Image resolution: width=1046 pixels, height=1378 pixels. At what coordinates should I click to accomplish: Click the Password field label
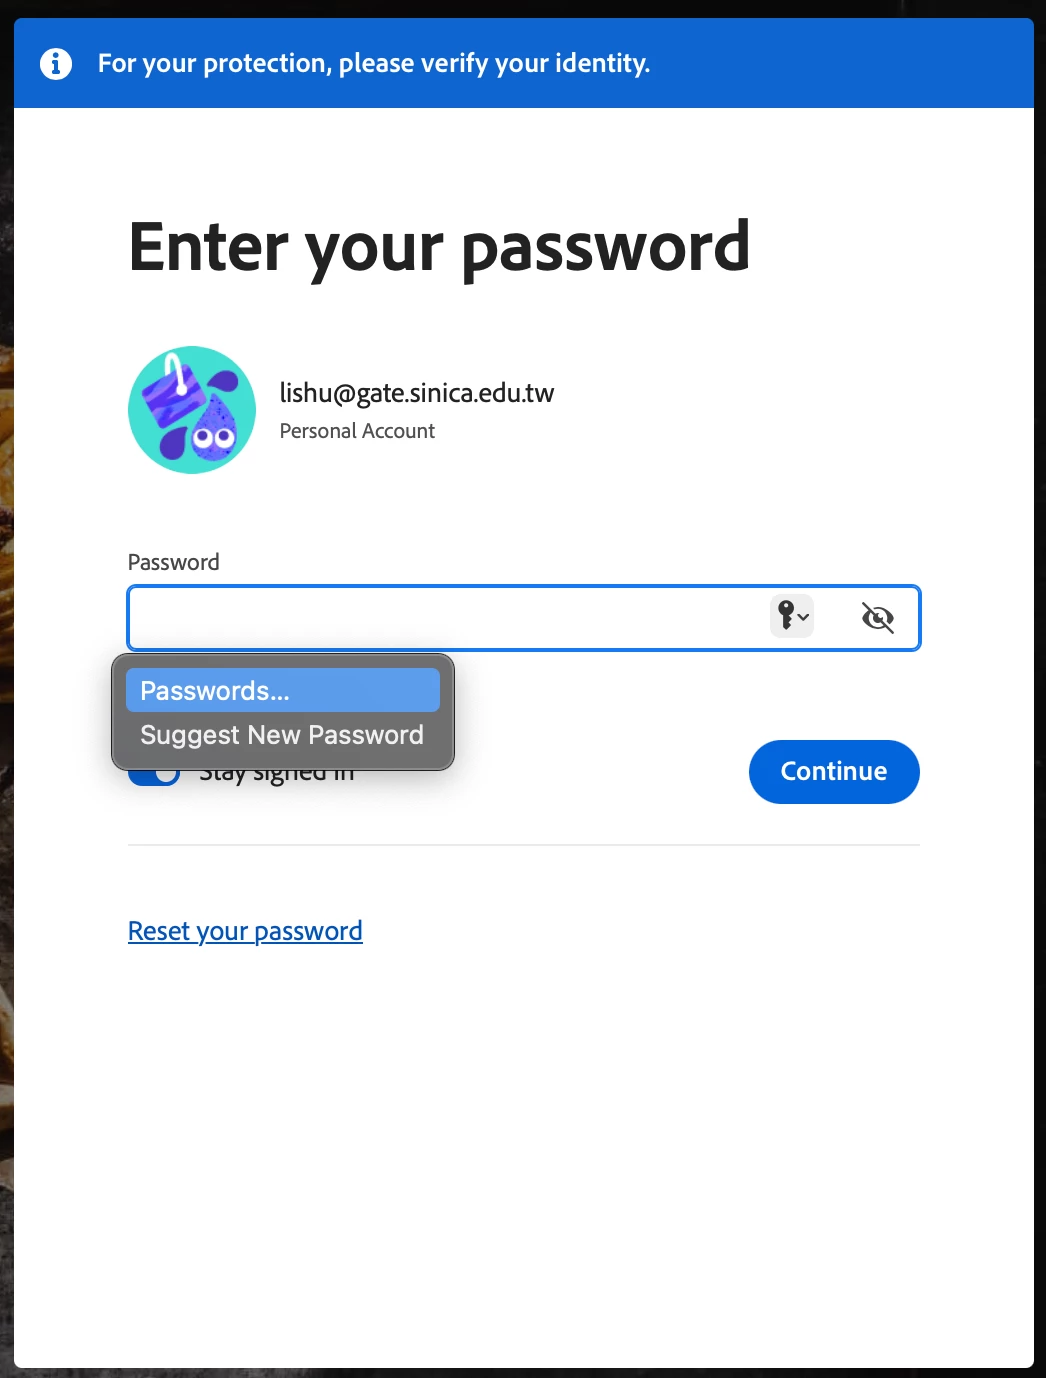click(x=174, y=562)
